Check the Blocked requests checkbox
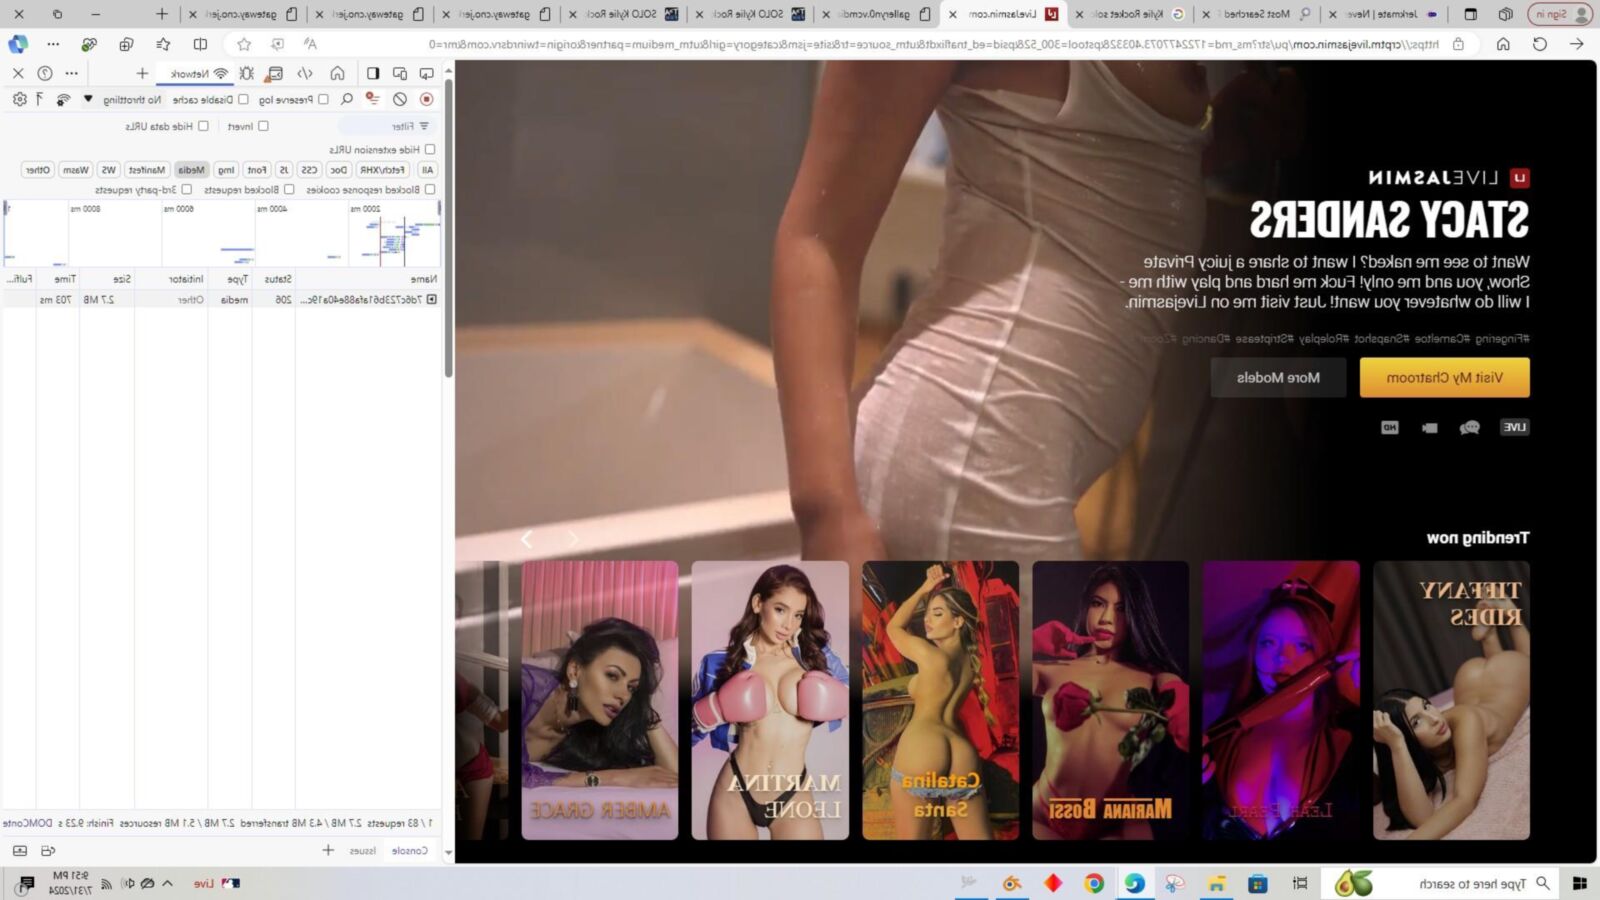 point(289,189)
